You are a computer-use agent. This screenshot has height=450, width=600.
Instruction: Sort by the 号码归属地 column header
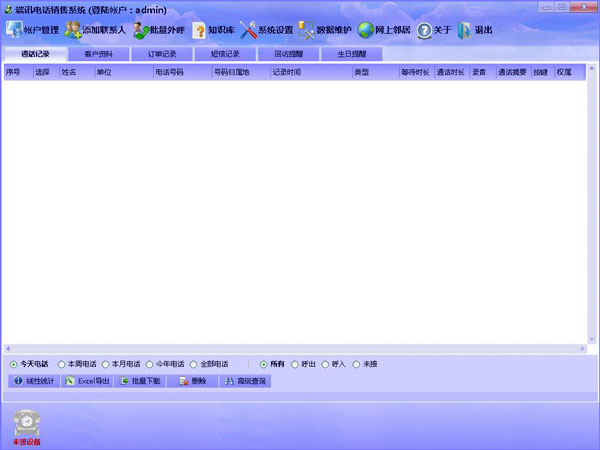(x=241, y=72)
